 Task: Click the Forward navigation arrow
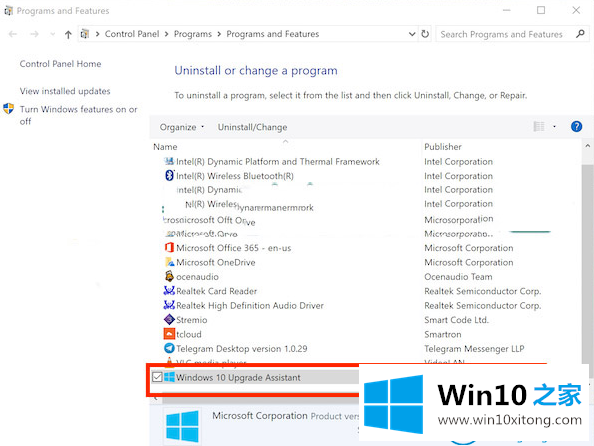pos(34,34)
